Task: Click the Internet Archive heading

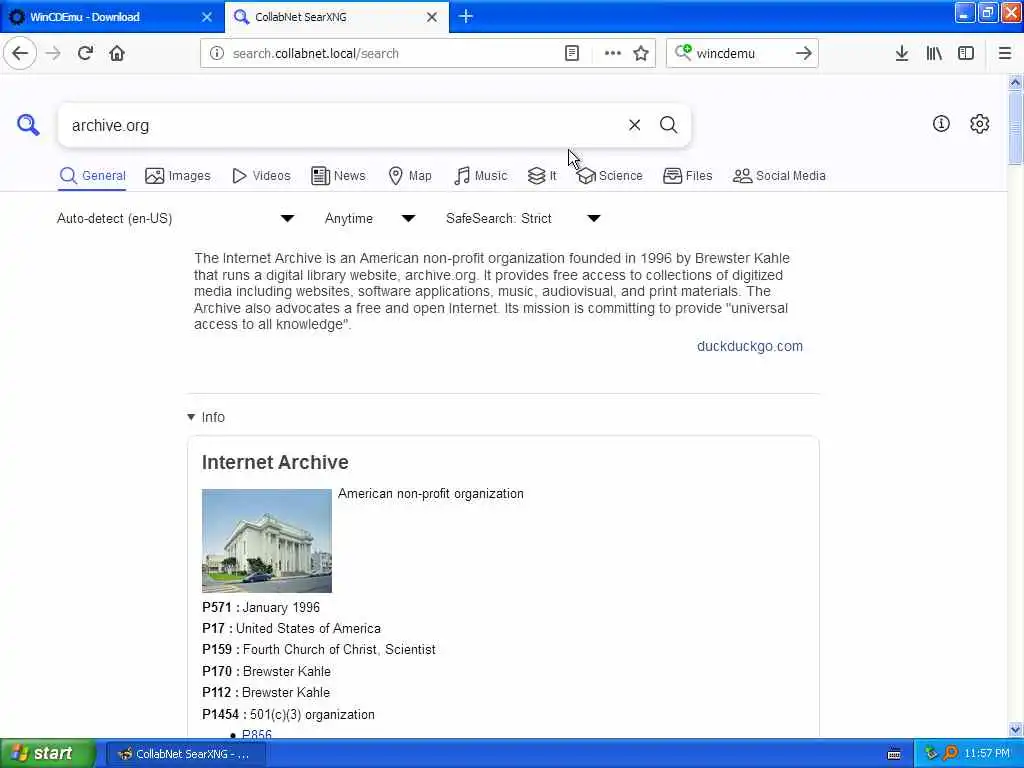Action: pyautogui.click(x=275, y=462)
